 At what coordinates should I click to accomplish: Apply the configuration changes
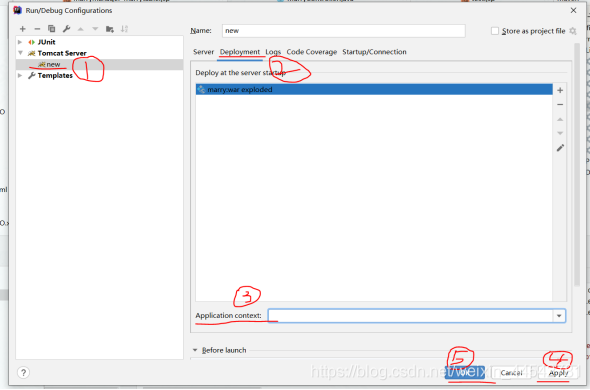(558, 373)
